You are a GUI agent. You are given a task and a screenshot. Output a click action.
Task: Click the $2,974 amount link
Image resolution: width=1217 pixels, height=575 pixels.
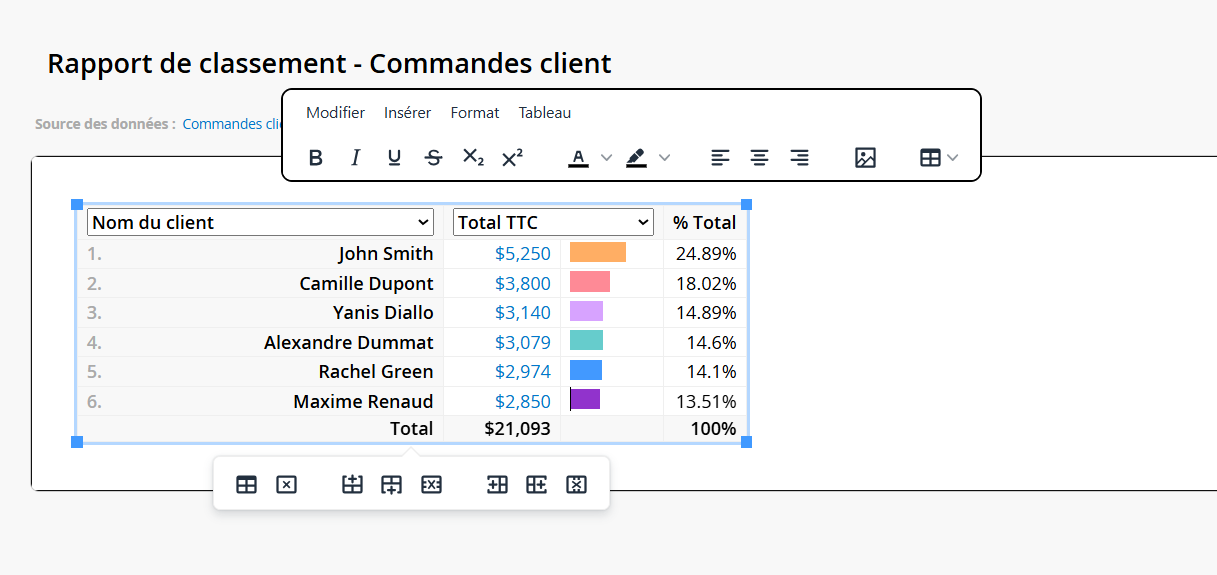tap(523, 371)
